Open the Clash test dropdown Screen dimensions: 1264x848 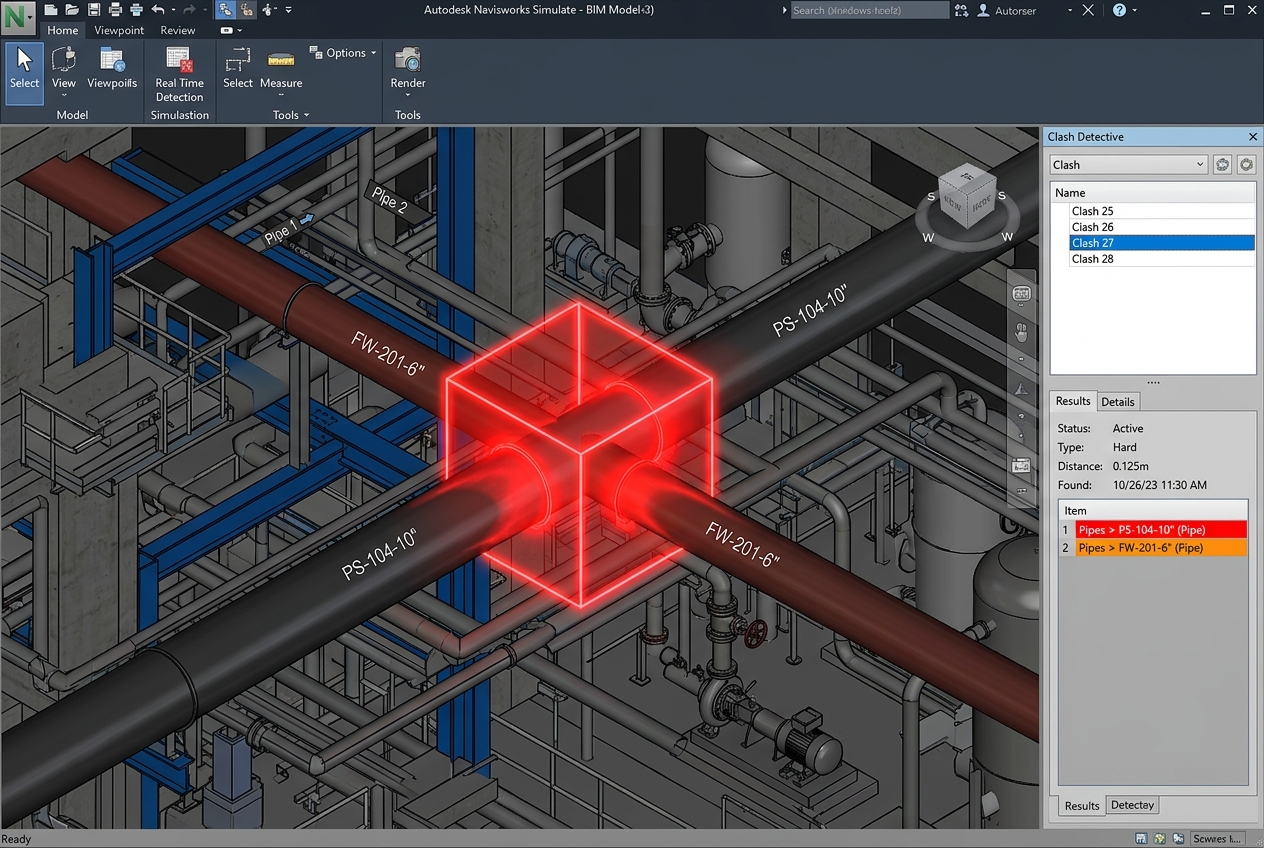[1128, 165]
